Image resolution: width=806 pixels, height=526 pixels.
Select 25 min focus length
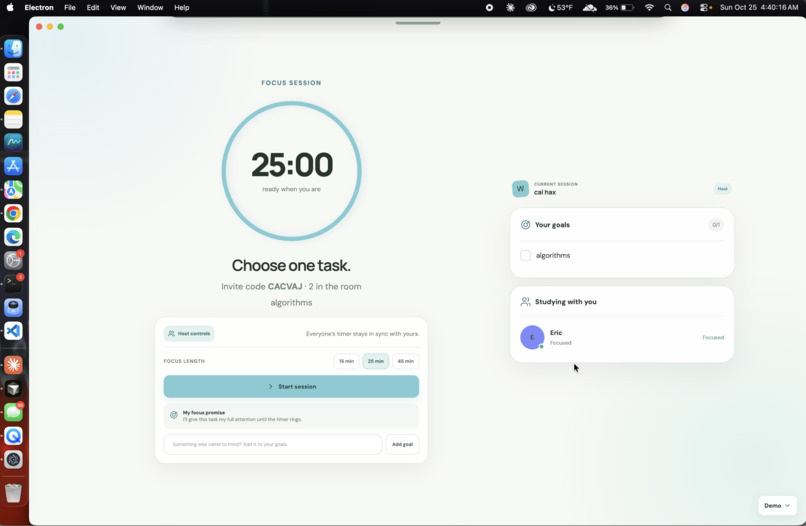click(x=376, y=361)
